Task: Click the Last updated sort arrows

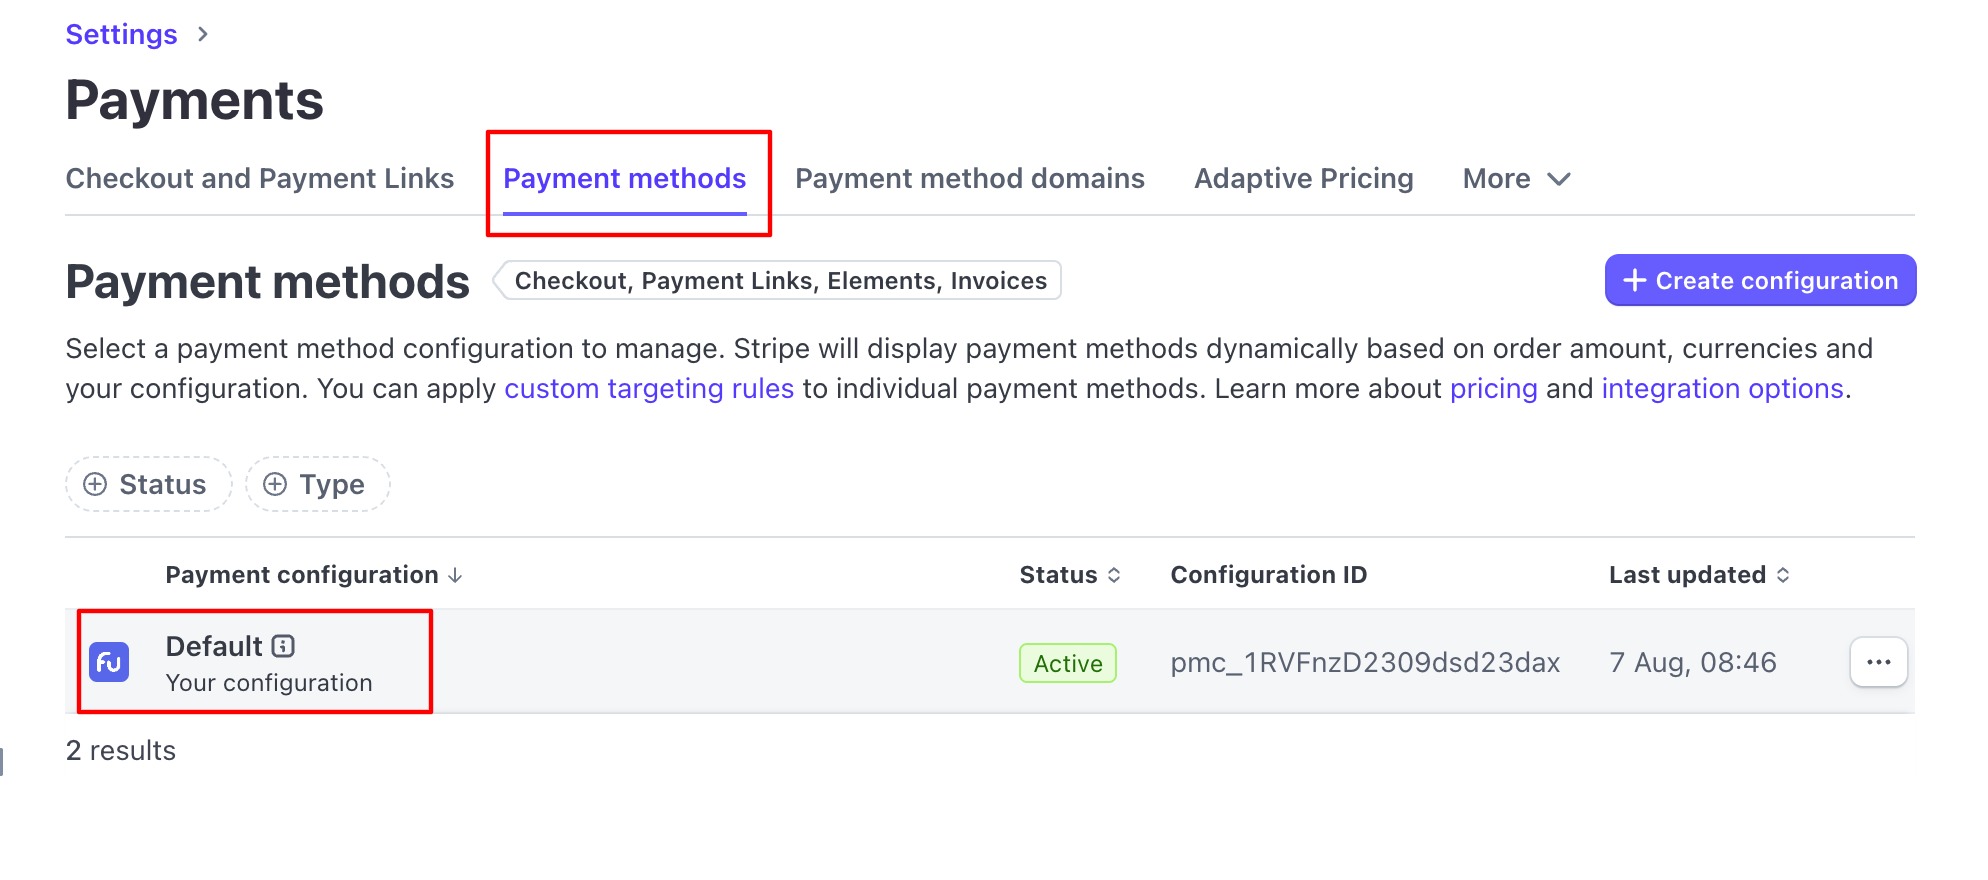Action: [x=1783, y=575]
